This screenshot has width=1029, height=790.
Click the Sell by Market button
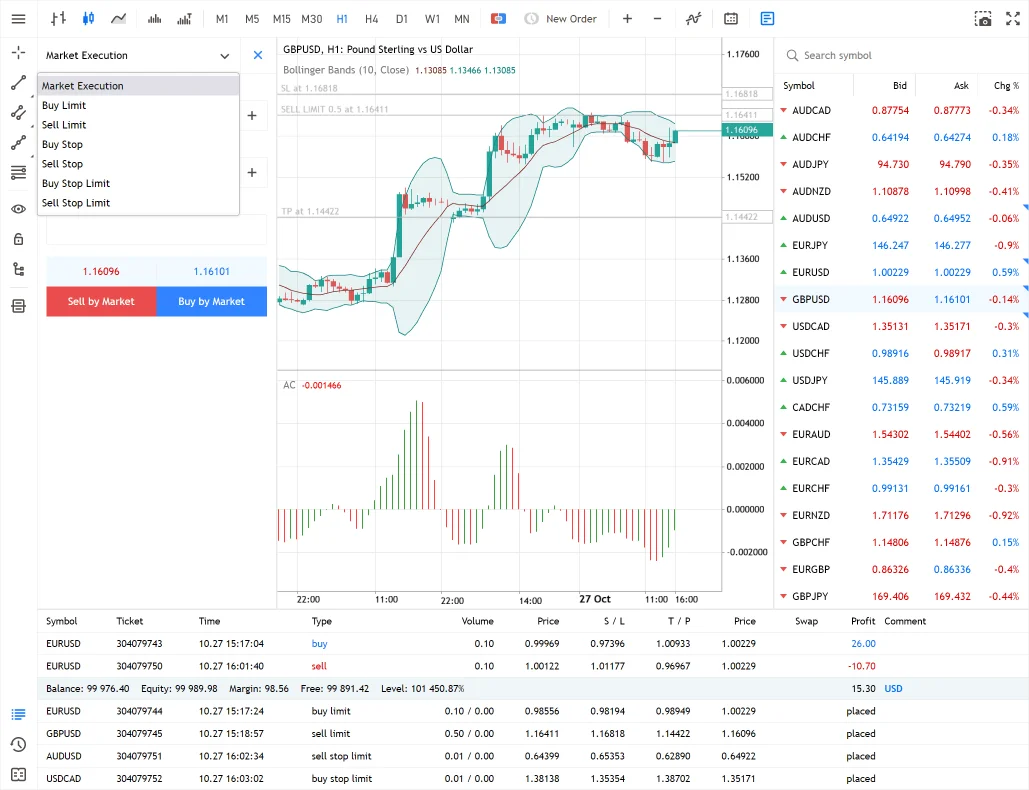(101, 301)
